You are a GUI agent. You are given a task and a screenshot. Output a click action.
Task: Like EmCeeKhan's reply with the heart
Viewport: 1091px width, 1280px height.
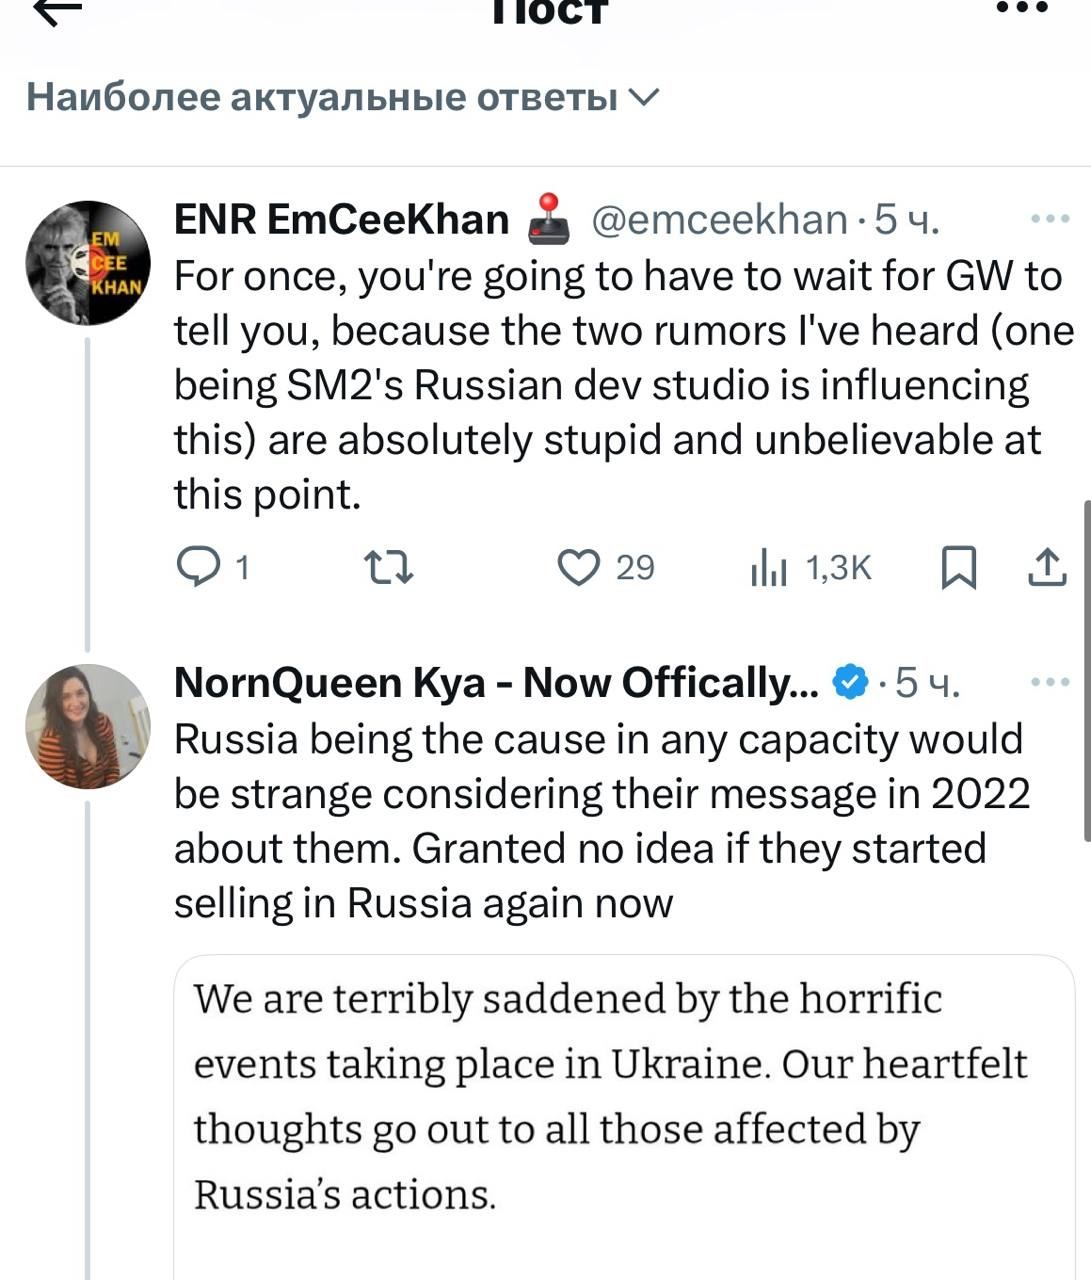tap(577, 568)
